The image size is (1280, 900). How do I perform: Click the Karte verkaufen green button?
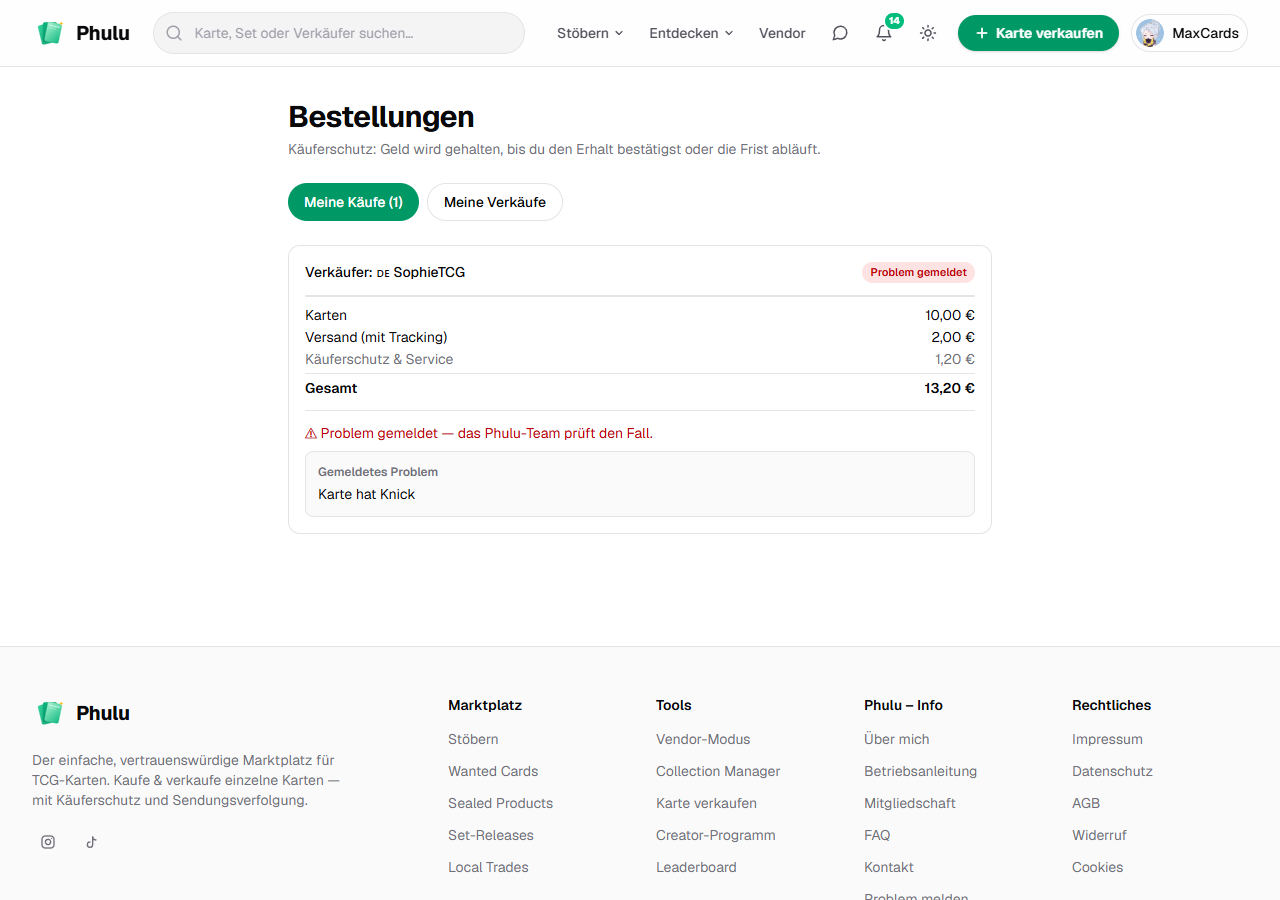[1038, 33]
